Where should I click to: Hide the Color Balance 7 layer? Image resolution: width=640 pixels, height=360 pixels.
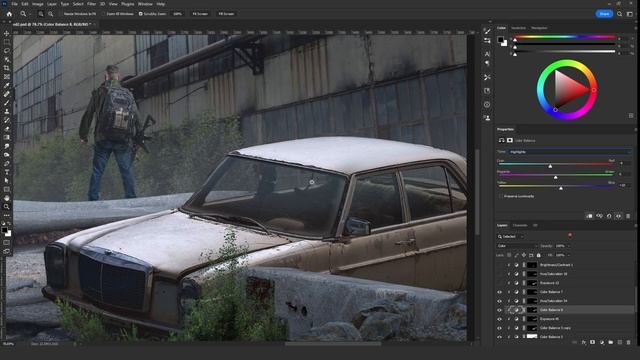(x=499, y=292)
